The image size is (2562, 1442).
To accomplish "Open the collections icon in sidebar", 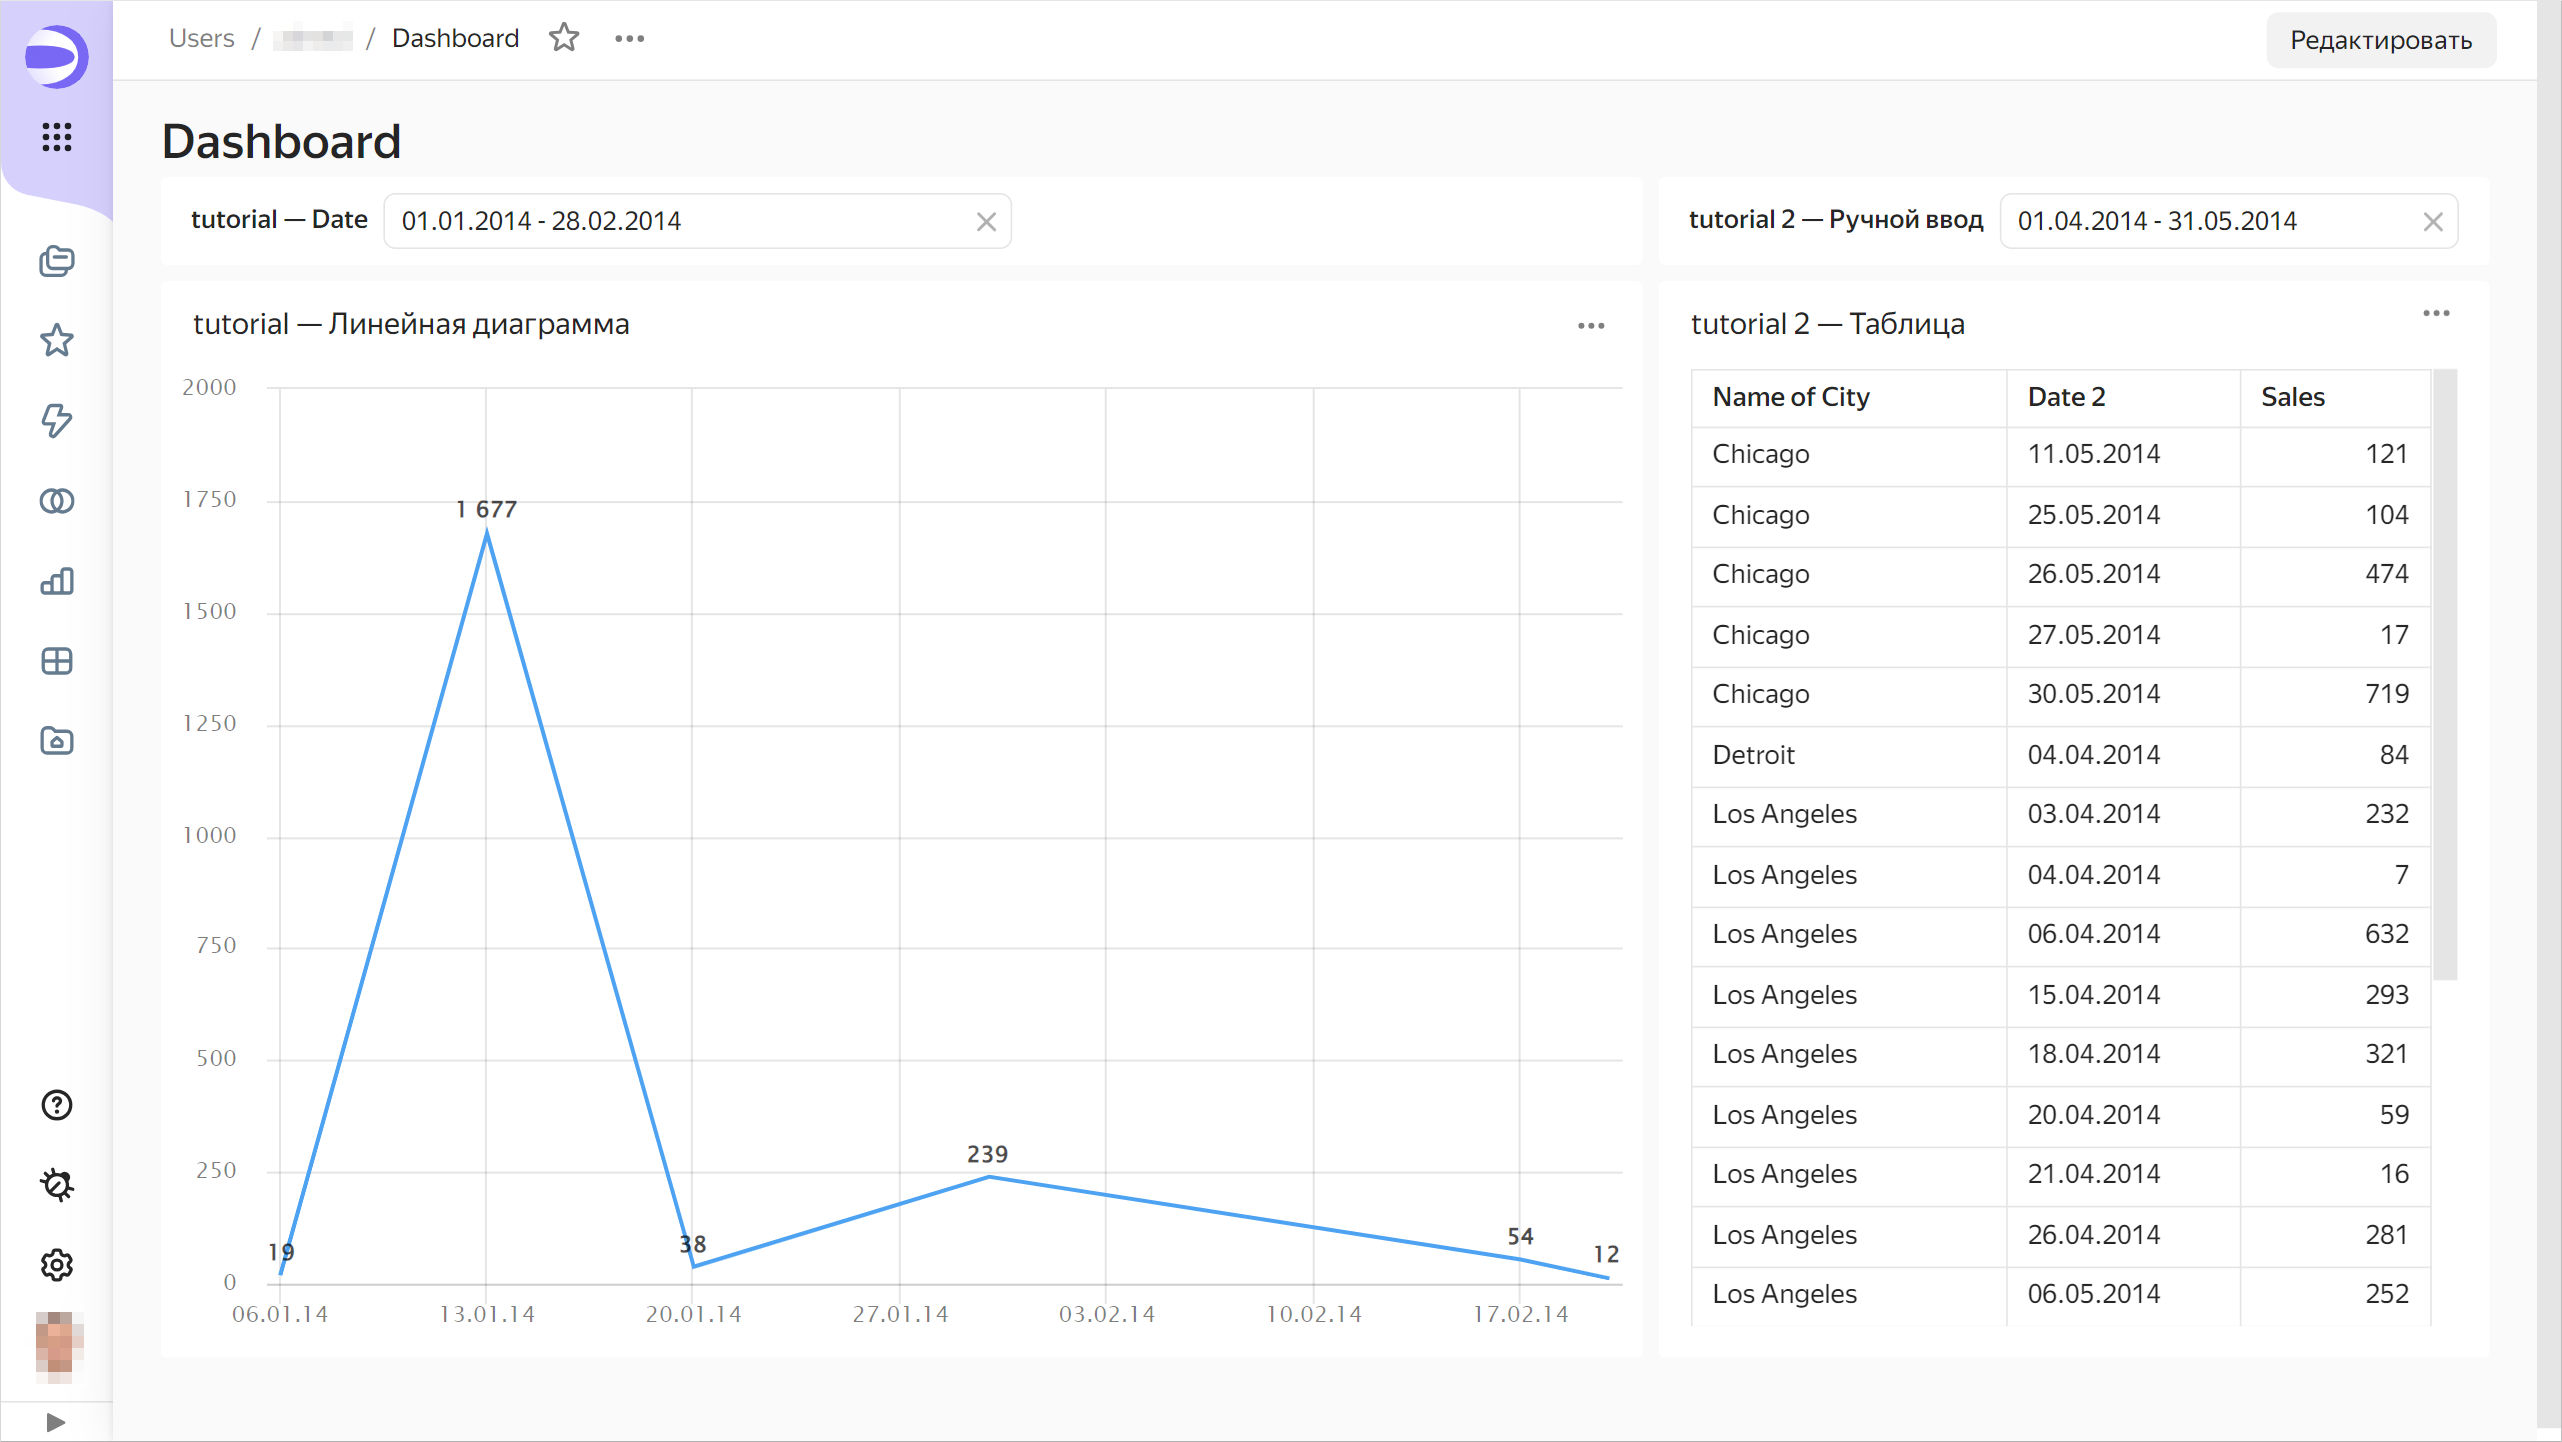I will [x=57, y=261].
